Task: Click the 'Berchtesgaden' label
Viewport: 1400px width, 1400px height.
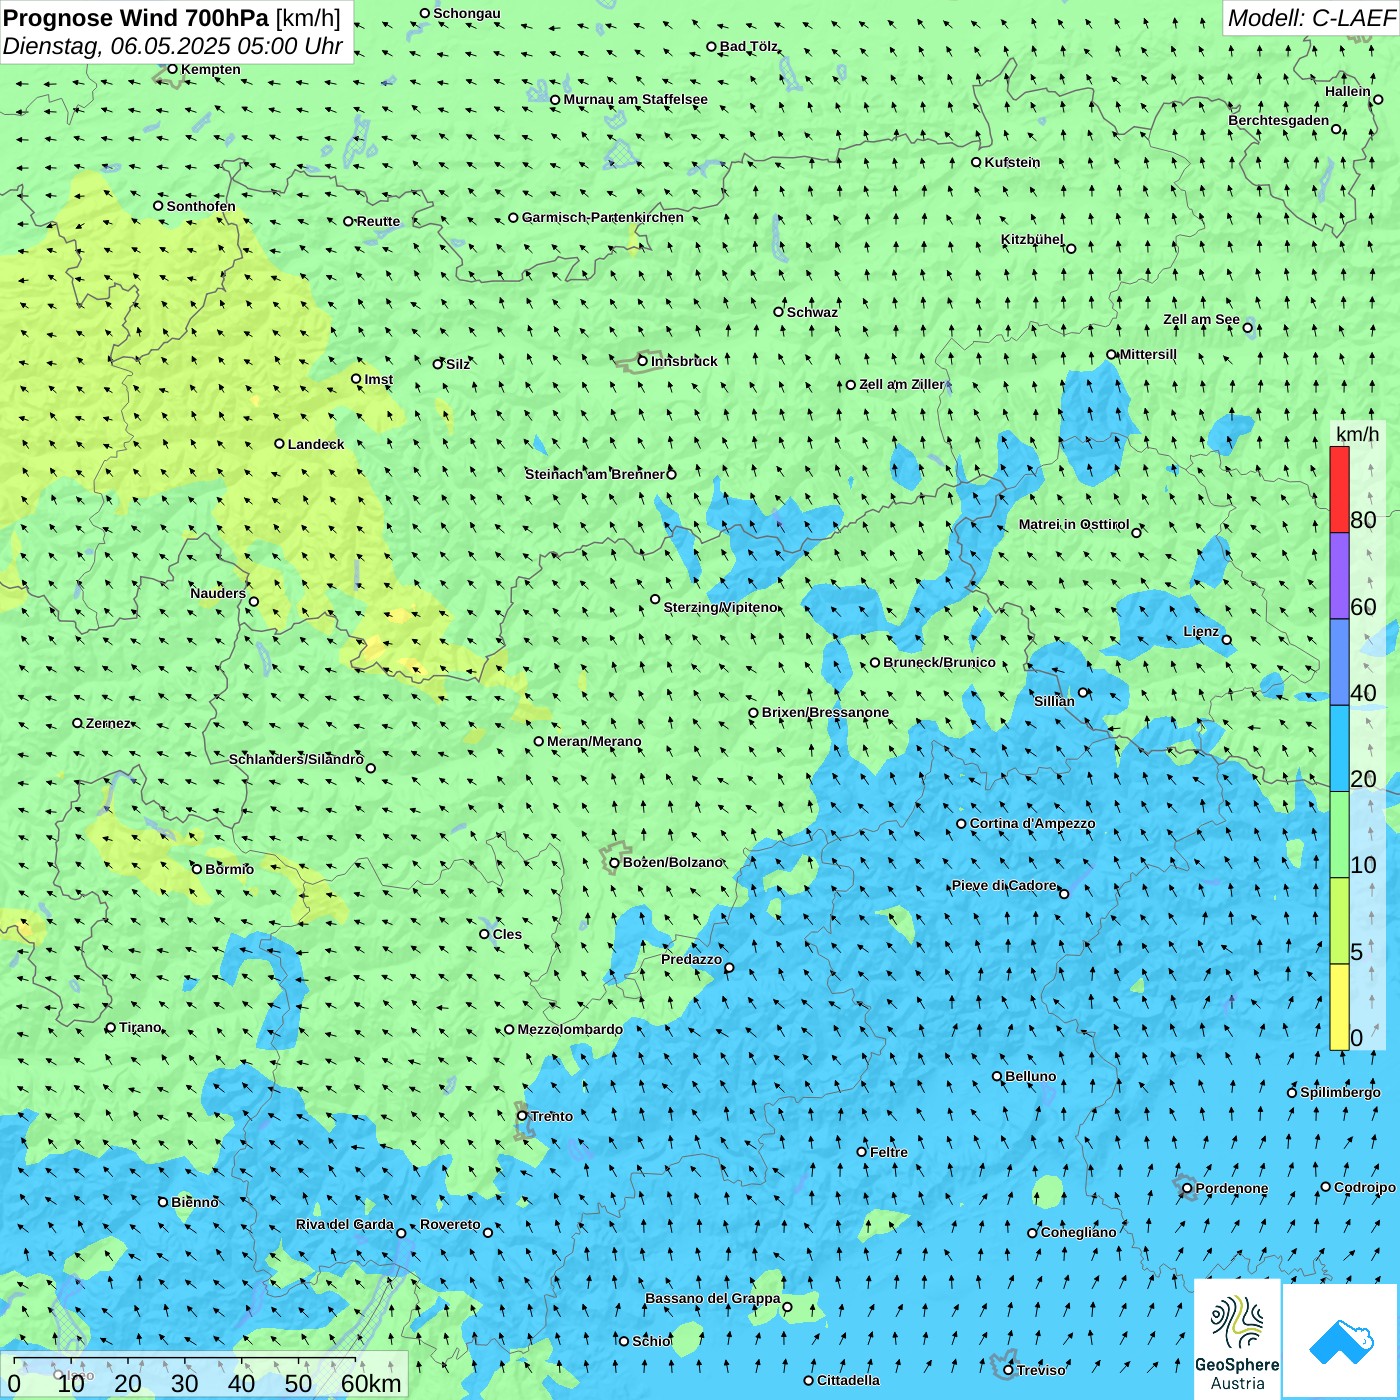Action: (x=1279, y=120)
